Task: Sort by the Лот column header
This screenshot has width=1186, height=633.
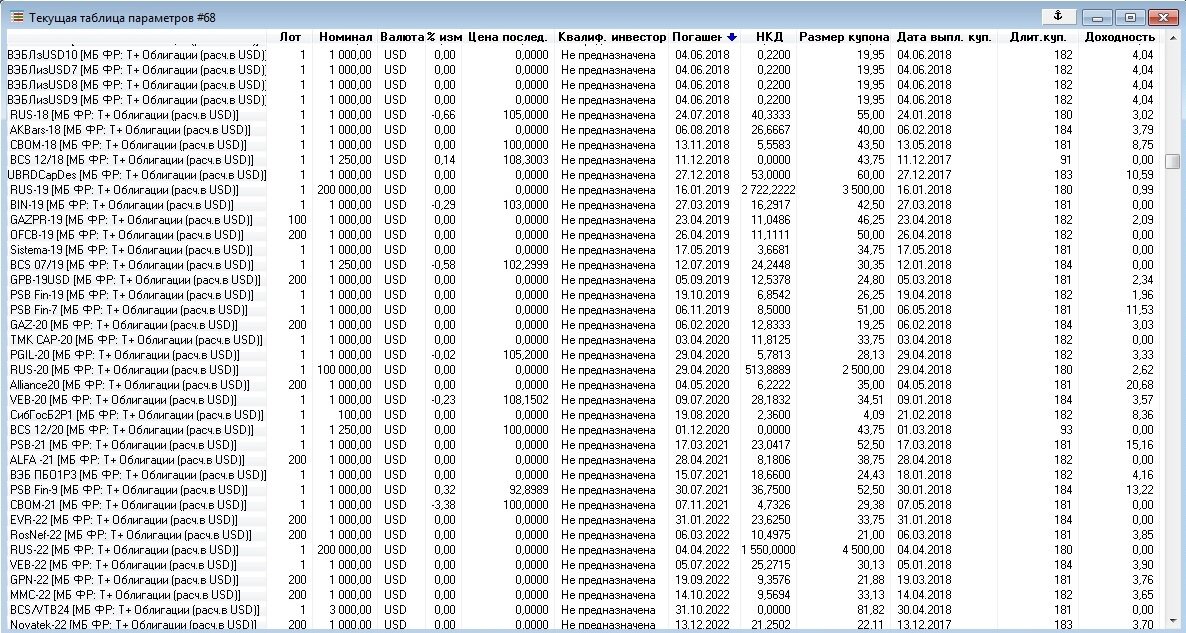Action: (290, 37)
